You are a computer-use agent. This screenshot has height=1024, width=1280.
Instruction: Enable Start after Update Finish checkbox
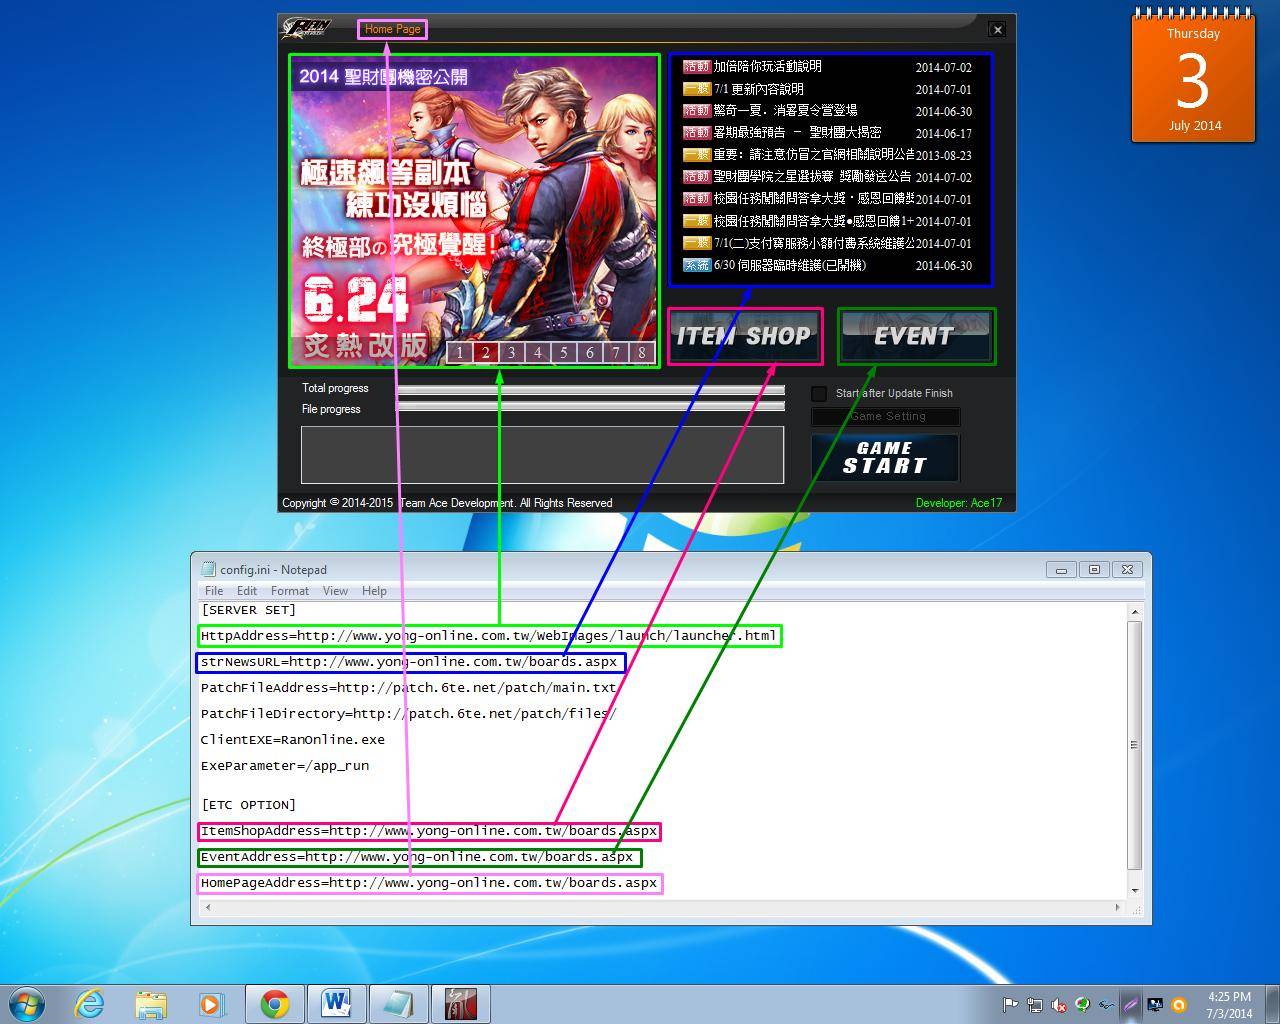click(819, 393)
